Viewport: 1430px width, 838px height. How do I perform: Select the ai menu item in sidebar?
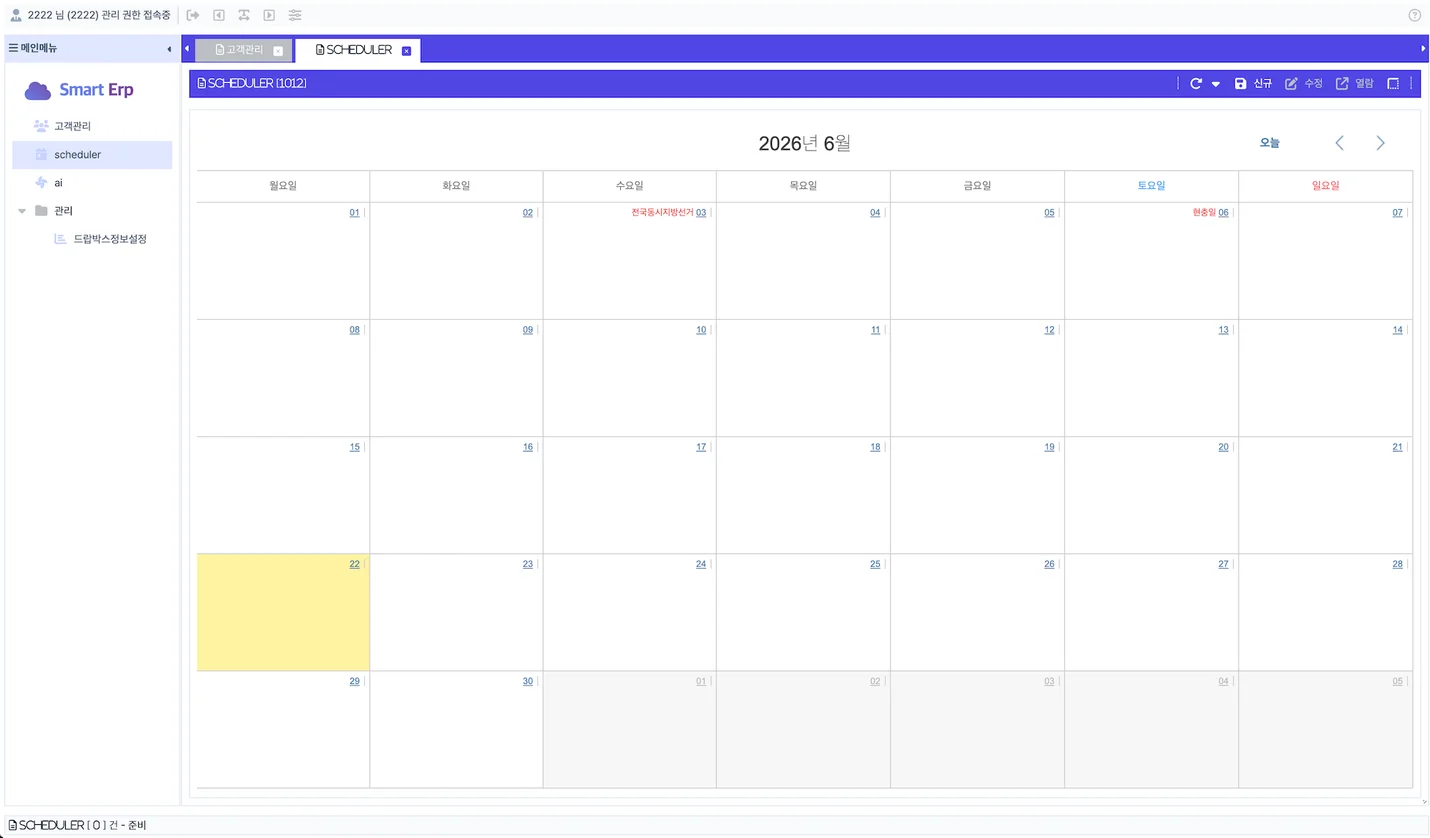click(58, 183)
